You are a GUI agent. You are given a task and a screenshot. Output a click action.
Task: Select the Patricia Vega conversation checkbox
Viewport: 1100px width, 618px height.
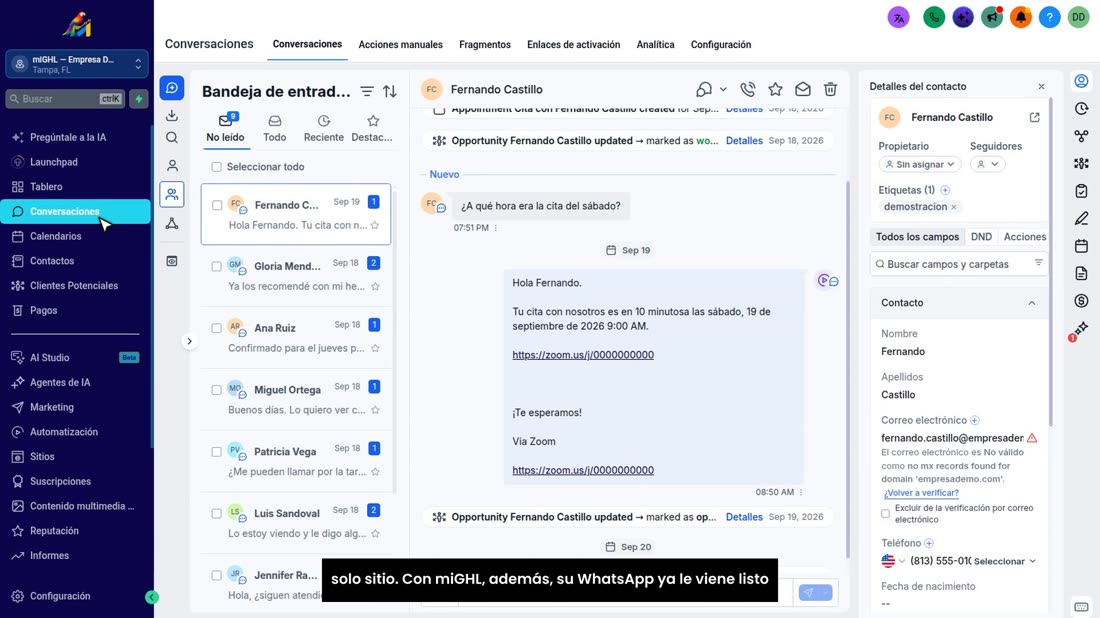coord(217,452)
